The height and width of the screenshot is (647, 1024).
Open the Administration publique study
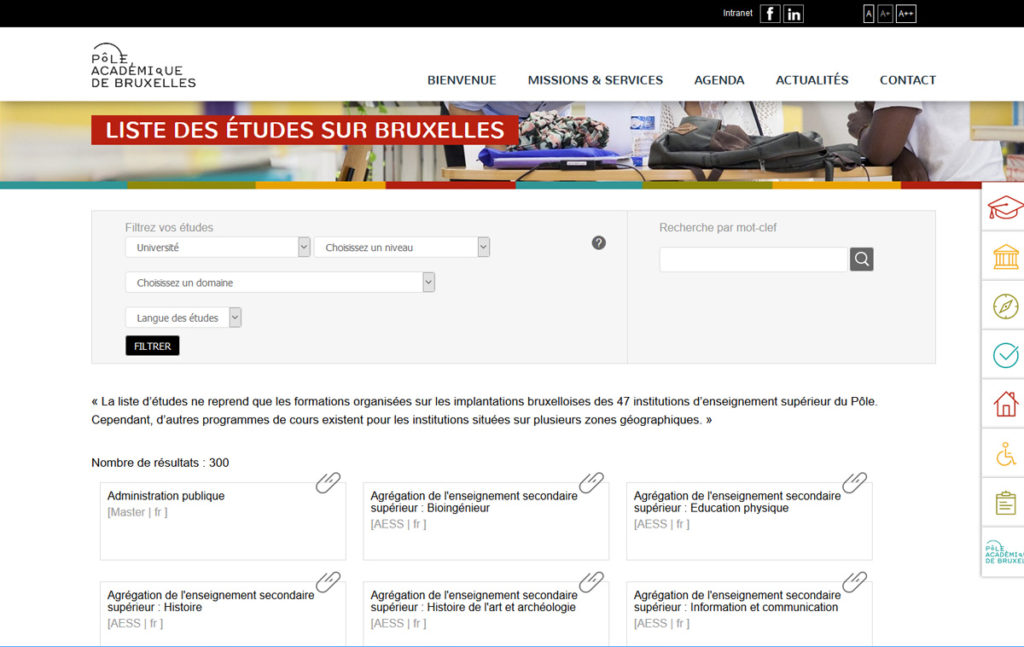(166, 496)
